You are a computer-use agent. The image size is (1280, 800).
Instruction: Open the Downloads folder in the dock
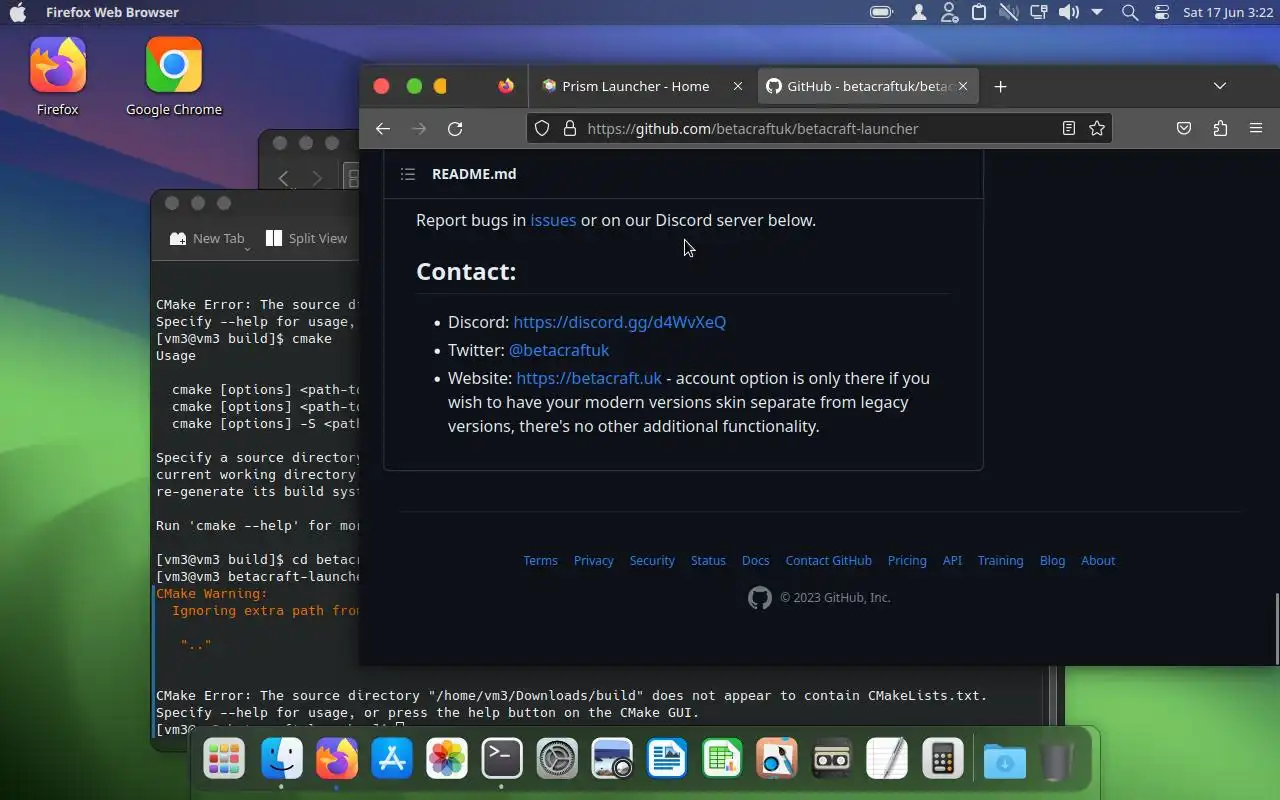tap(1004, 761)
